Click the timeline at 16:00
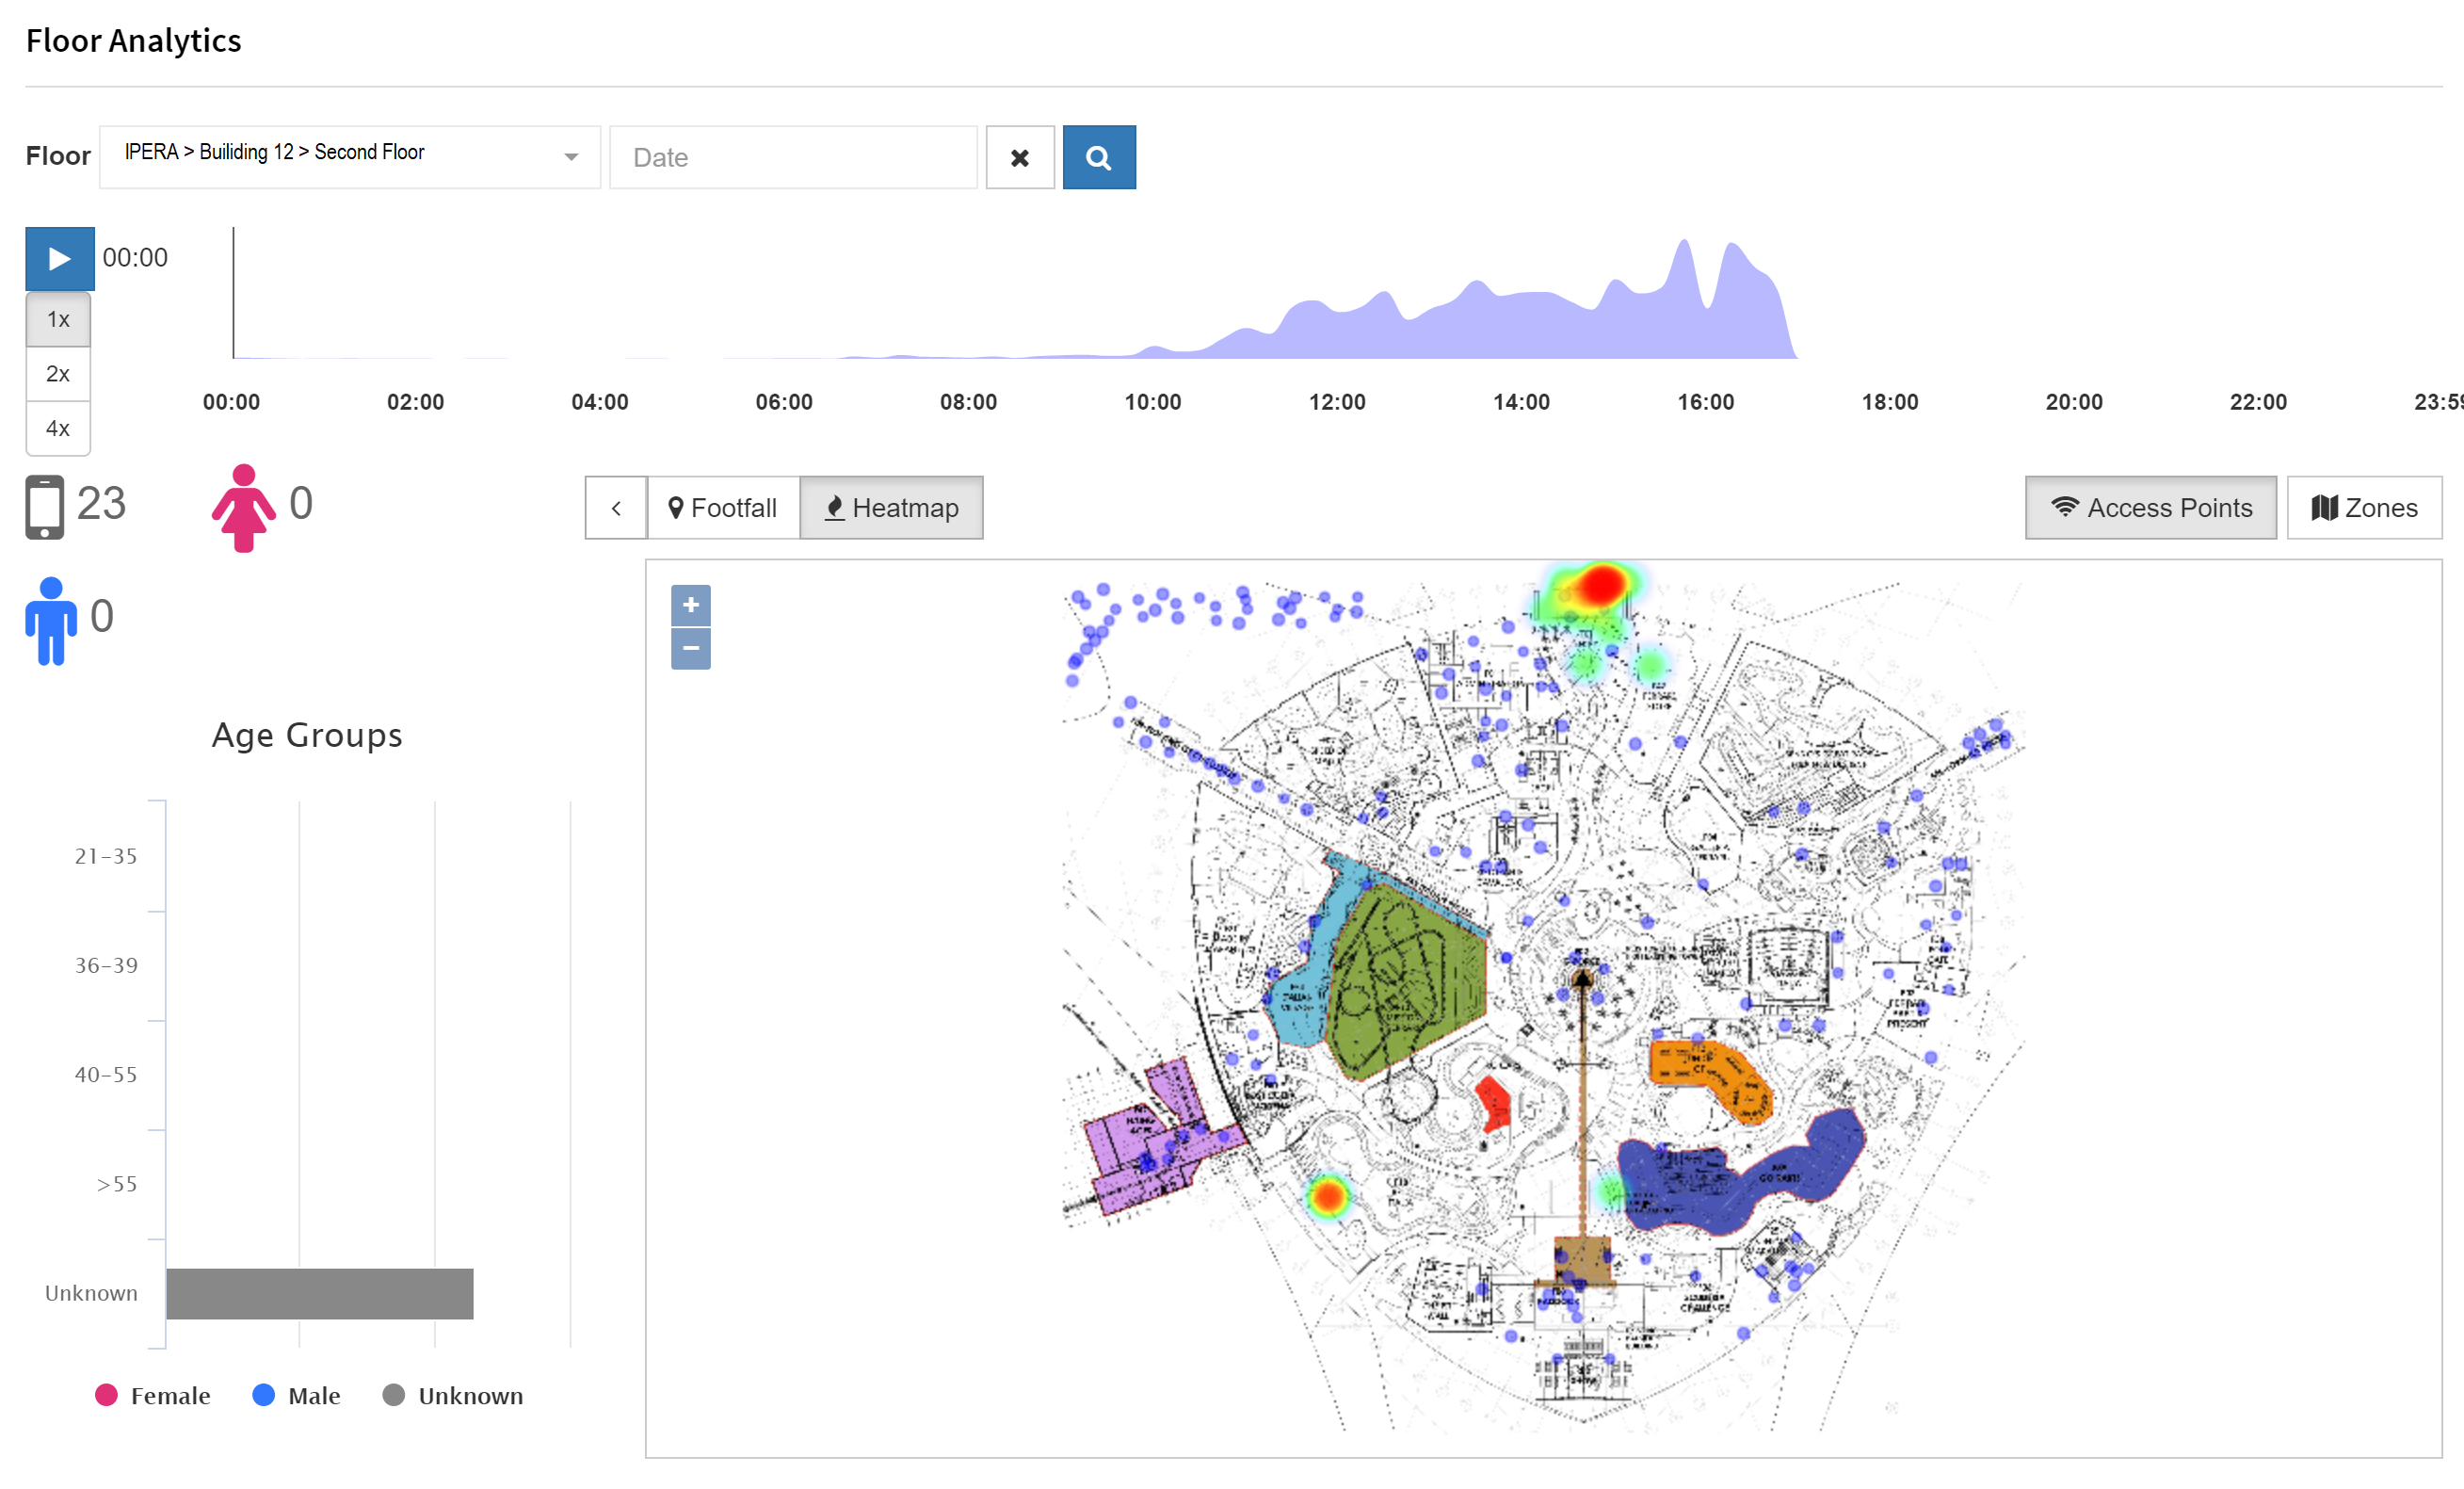 [x=1706, y=402]
